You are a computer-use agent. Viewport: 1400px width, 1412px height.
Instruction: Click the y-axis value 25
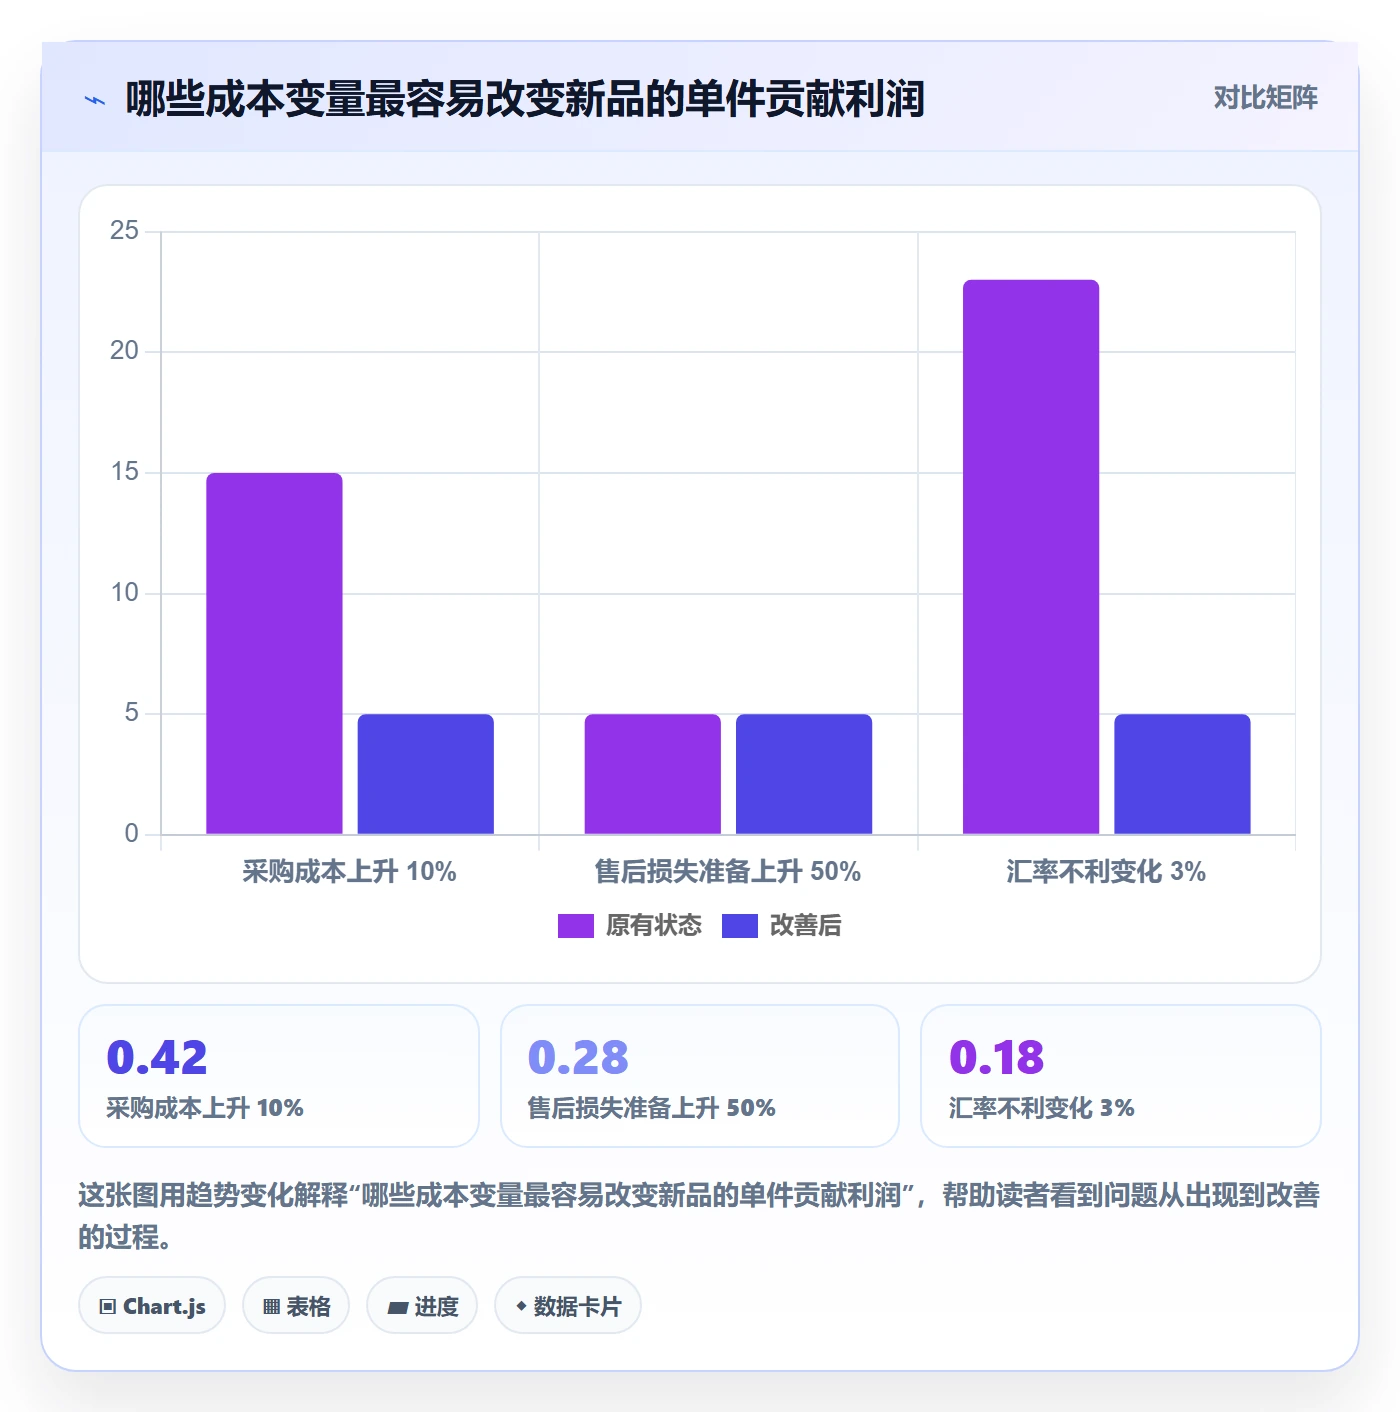[124, 231]
